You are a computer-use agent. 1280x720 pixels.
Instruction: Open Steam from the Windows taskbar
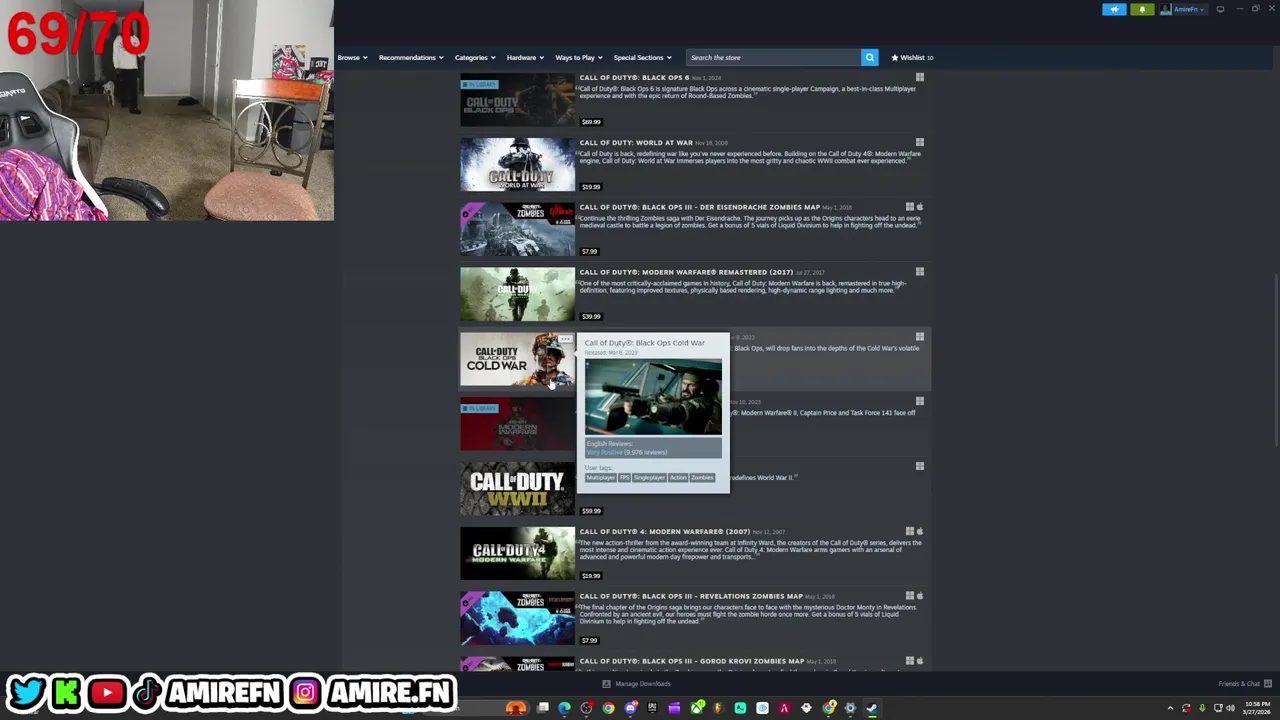point(872,708)
